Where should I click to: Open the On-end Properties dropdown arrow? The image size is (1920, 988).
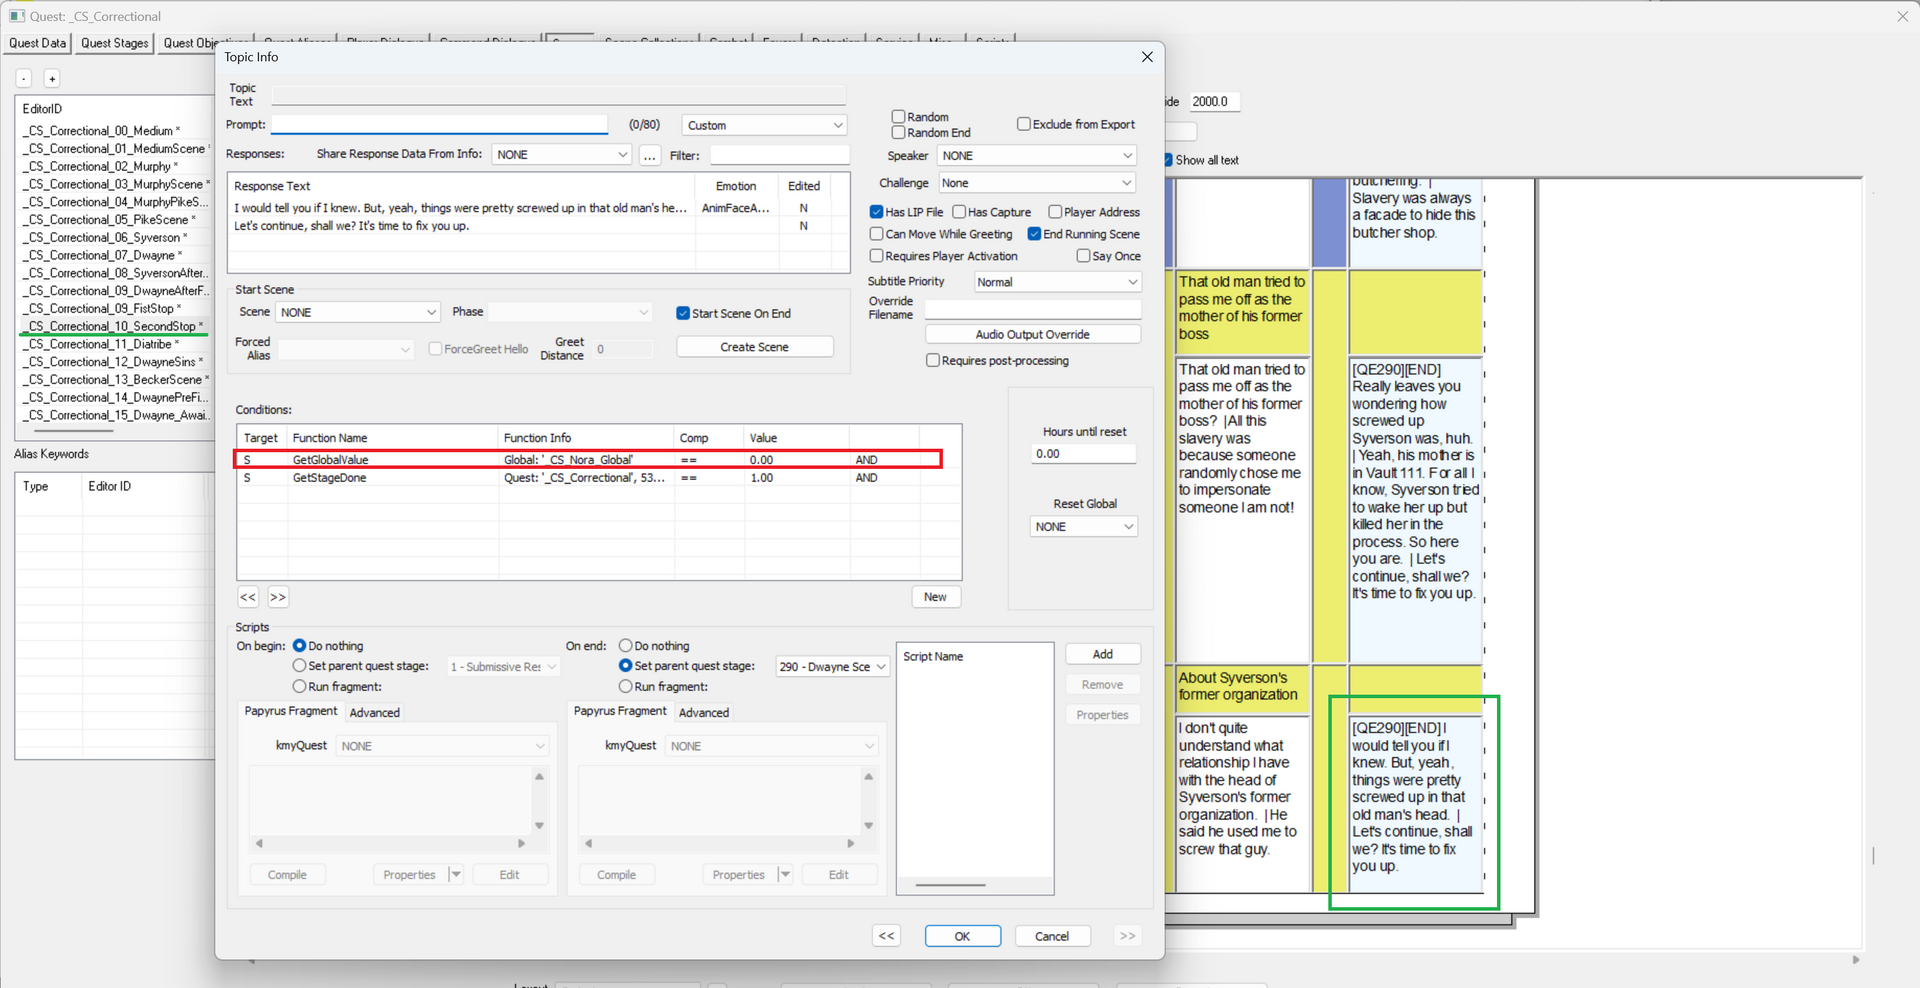click(785, 875)
